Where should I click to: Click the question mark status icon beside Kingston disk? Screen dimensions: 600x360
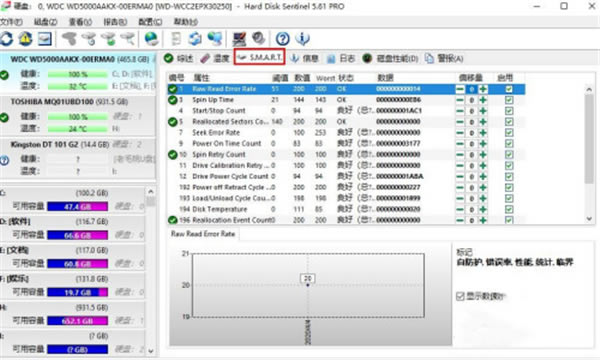click(4, 161)
